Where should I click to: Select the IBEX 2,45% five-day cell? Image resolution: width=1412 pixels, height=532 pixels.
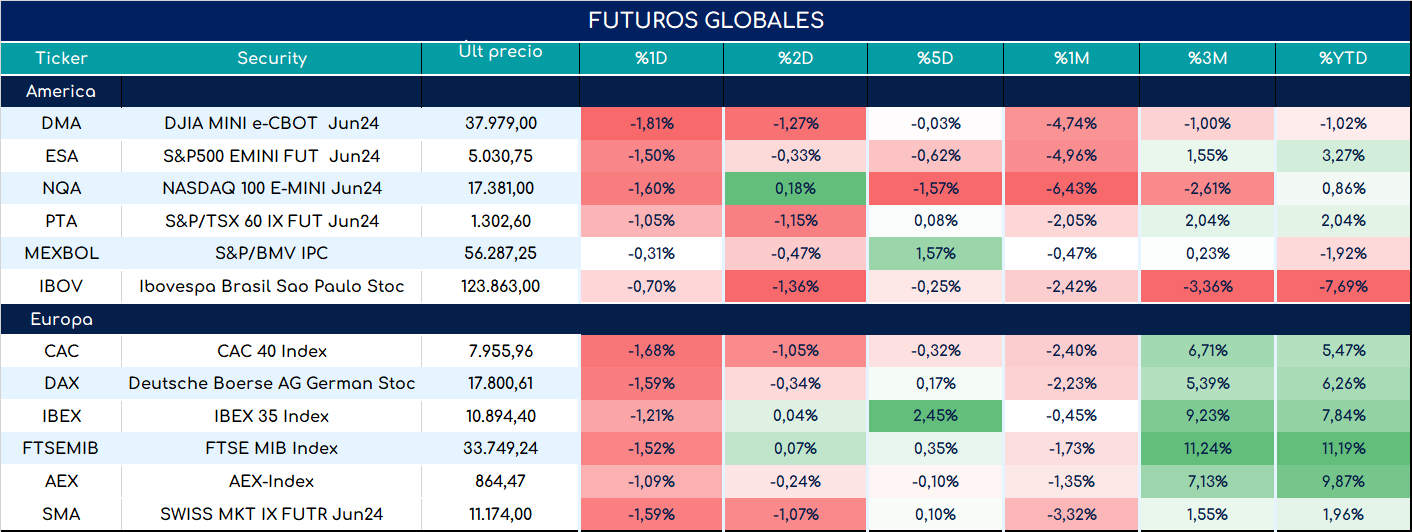click(938, 416)
